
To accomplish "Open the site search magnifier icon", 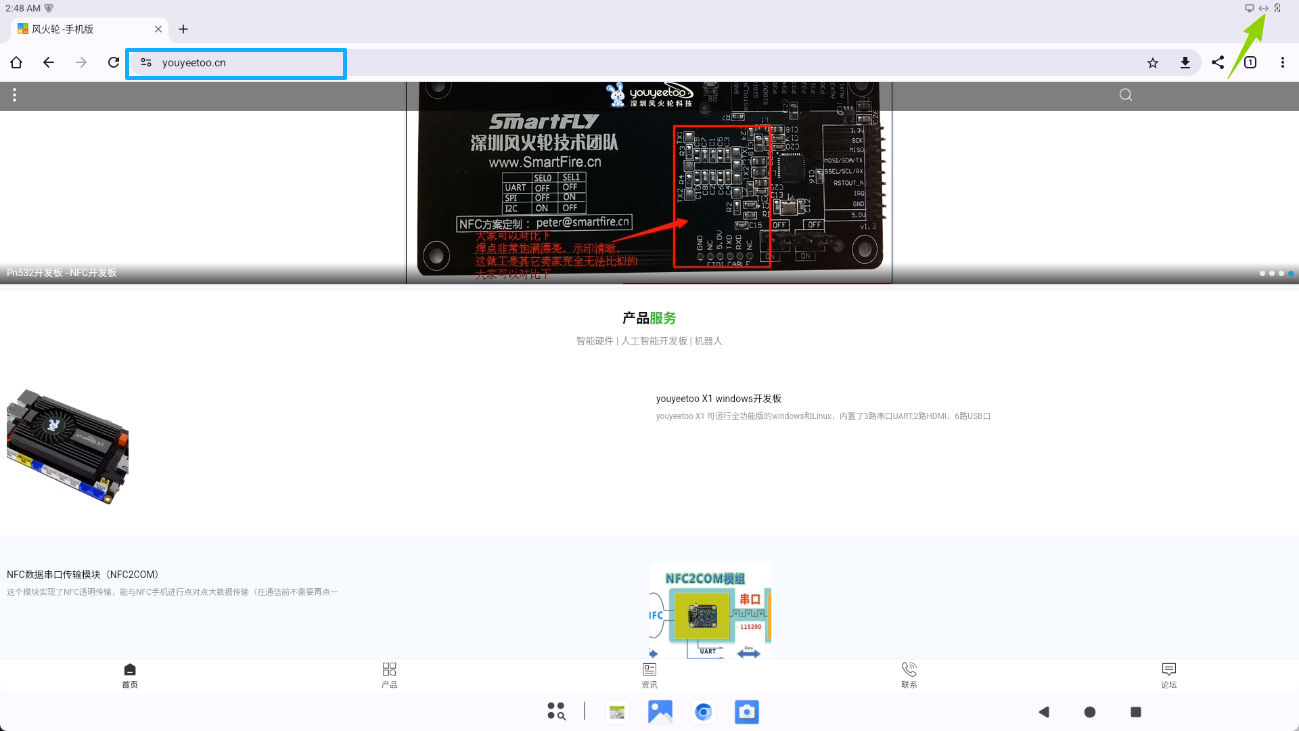I will [1125, 95].
